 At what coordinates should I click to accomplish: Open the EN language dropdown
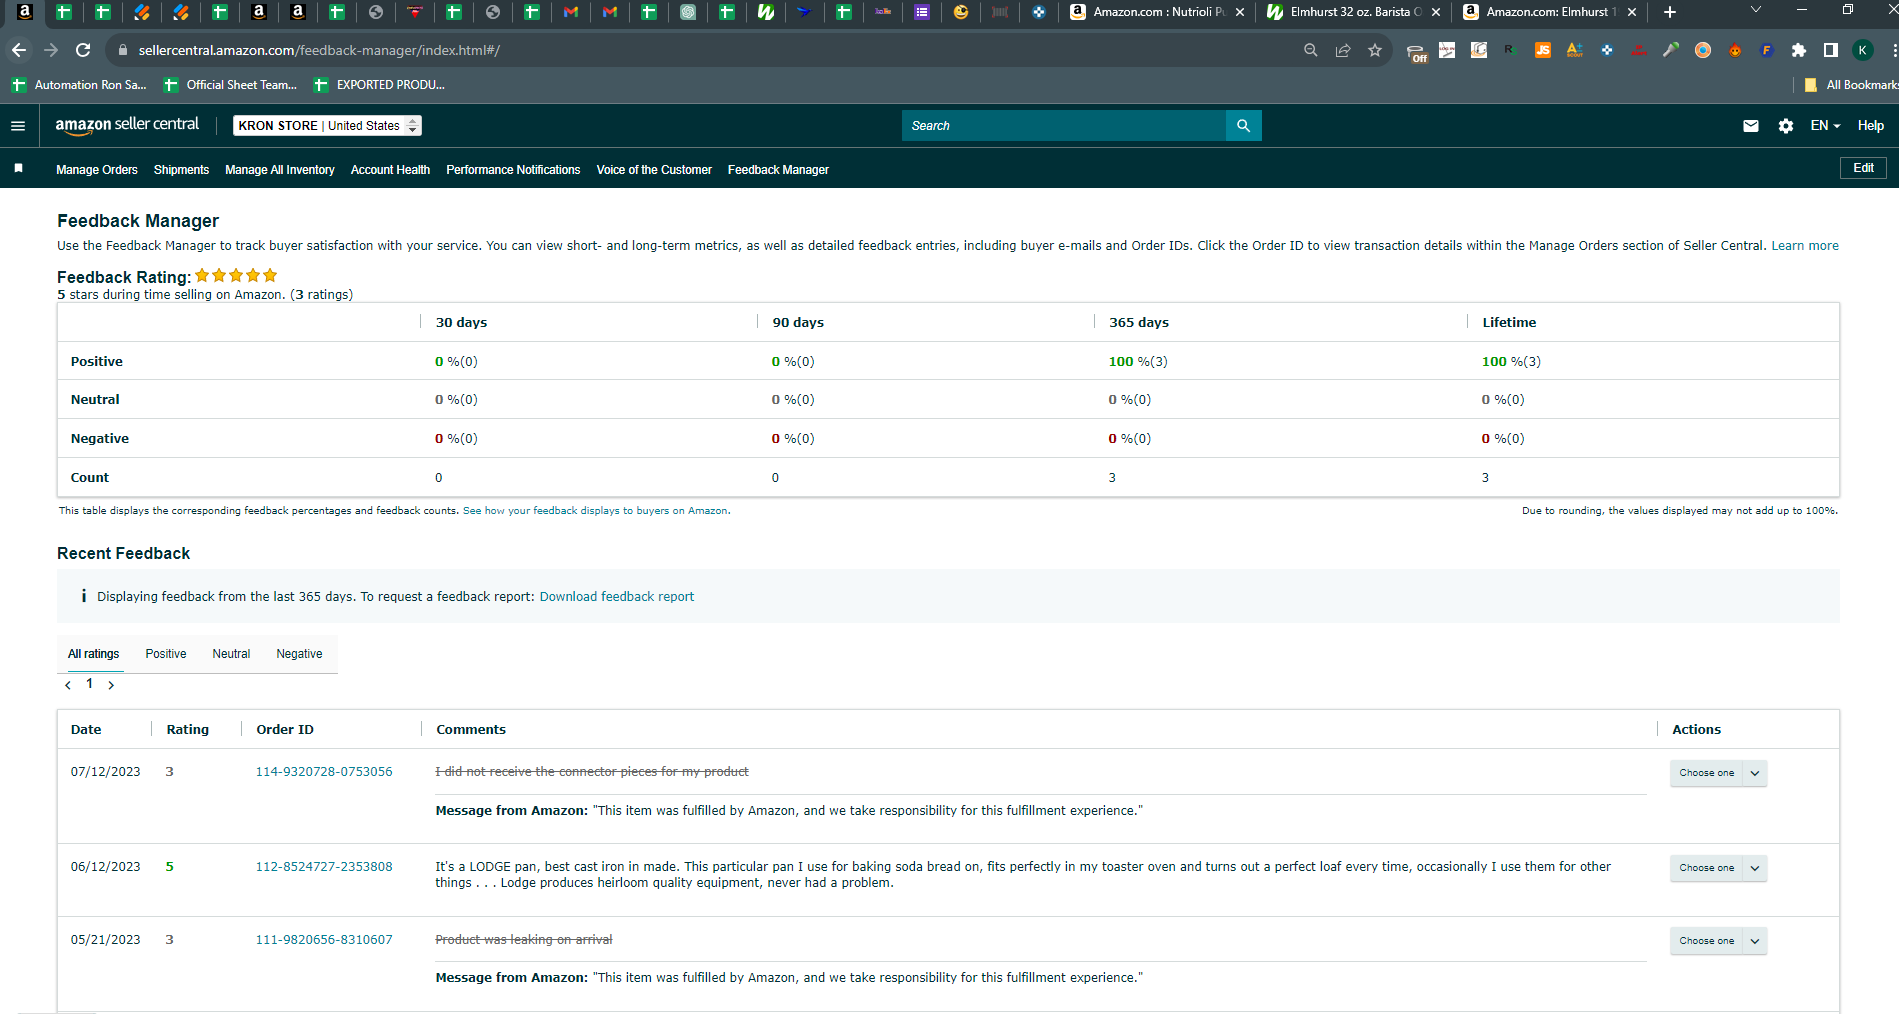[1825, 126]
